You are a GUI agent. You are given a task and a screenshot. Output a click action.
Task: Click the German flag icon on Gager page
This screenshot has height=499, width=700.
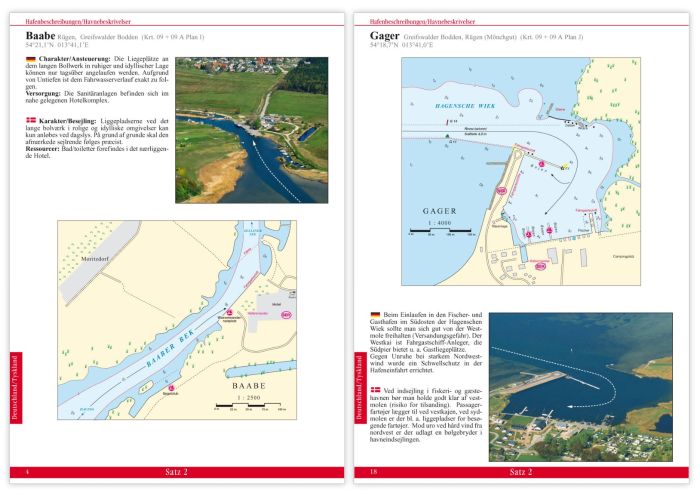pos(375,315)
